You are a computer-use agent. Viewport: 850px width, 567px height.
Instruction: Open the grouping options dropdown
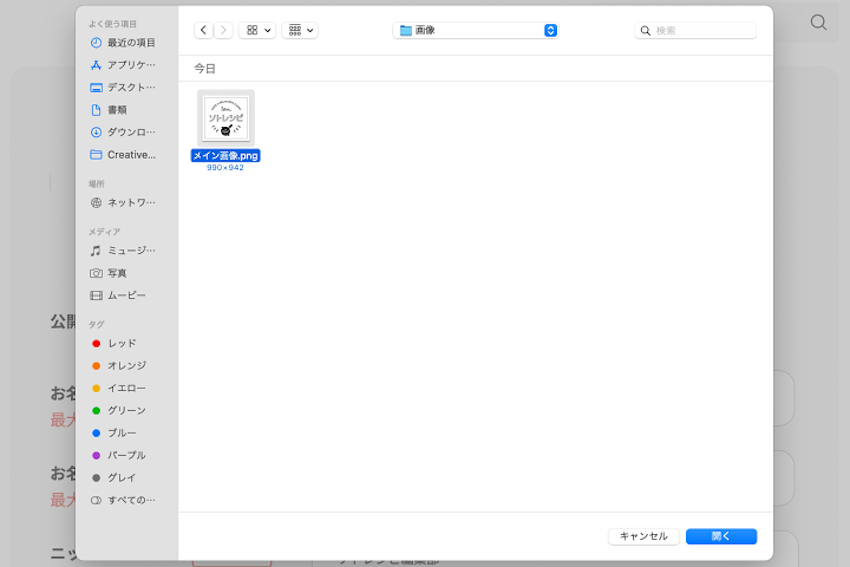click(300, 30)
